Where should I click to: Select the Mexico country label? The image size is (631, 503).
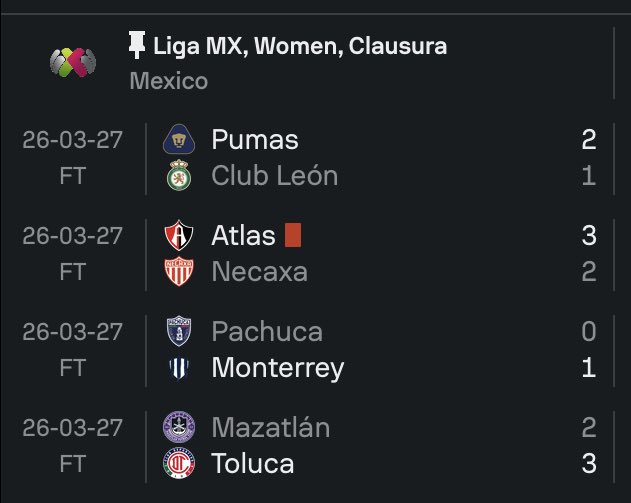click(168, 81)
